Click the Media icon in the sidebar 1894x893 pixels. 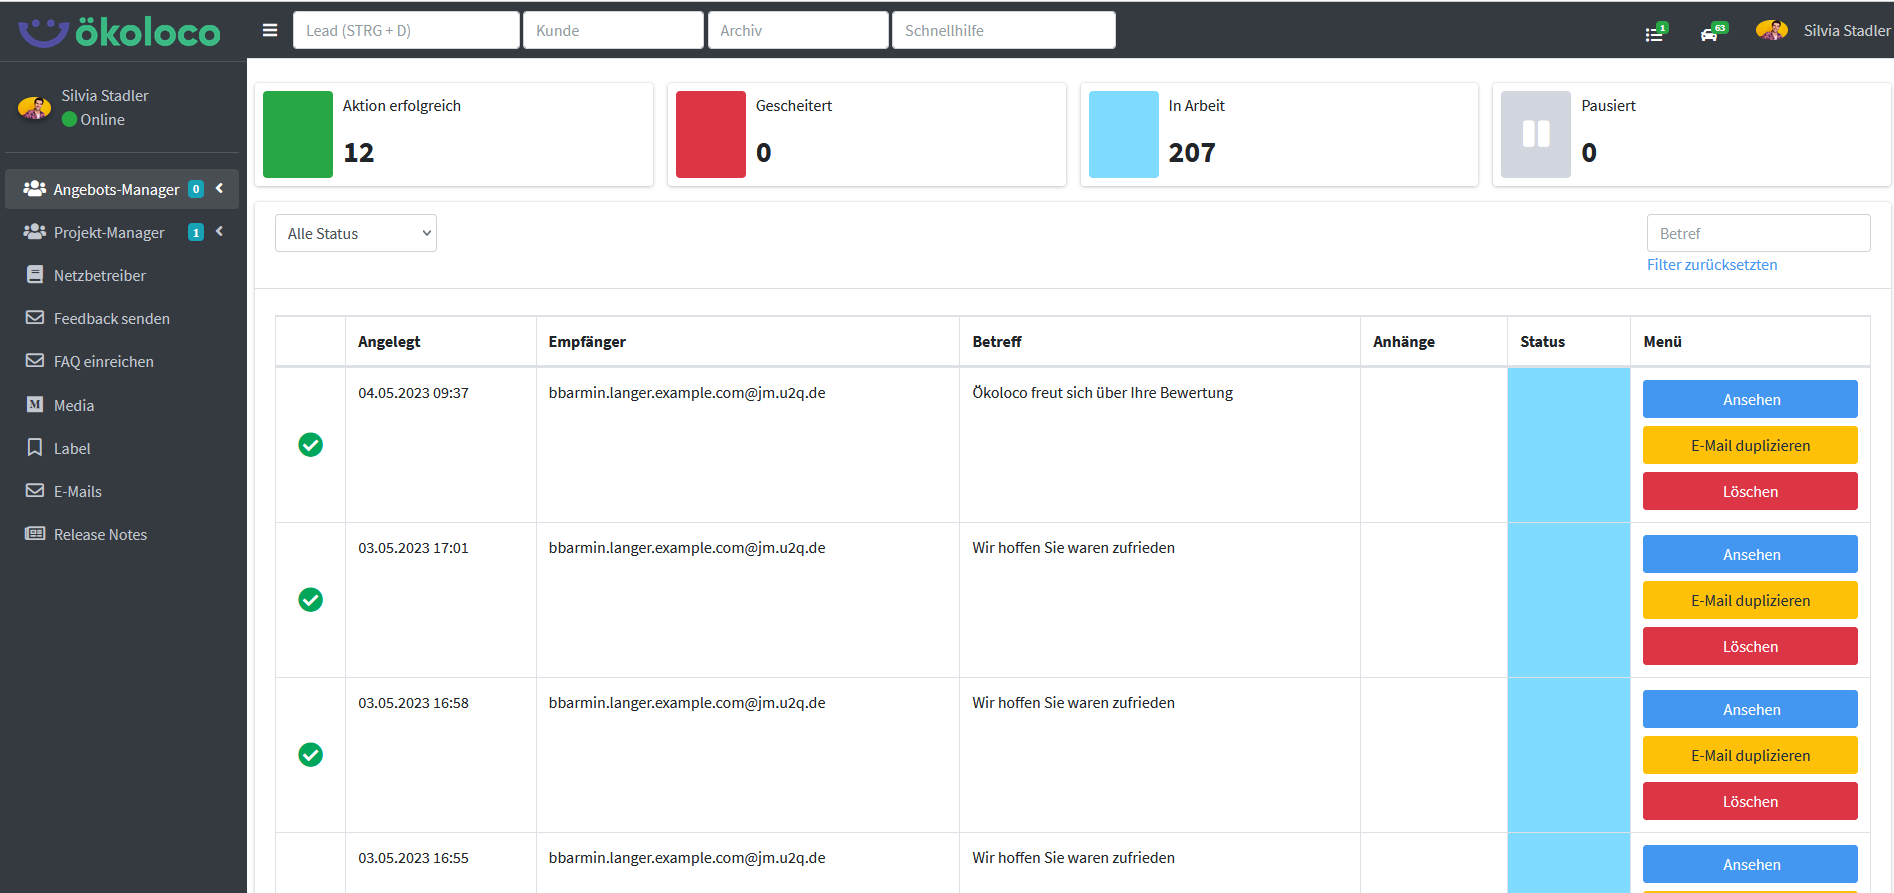pyautogui.click(x=35, y=405)
